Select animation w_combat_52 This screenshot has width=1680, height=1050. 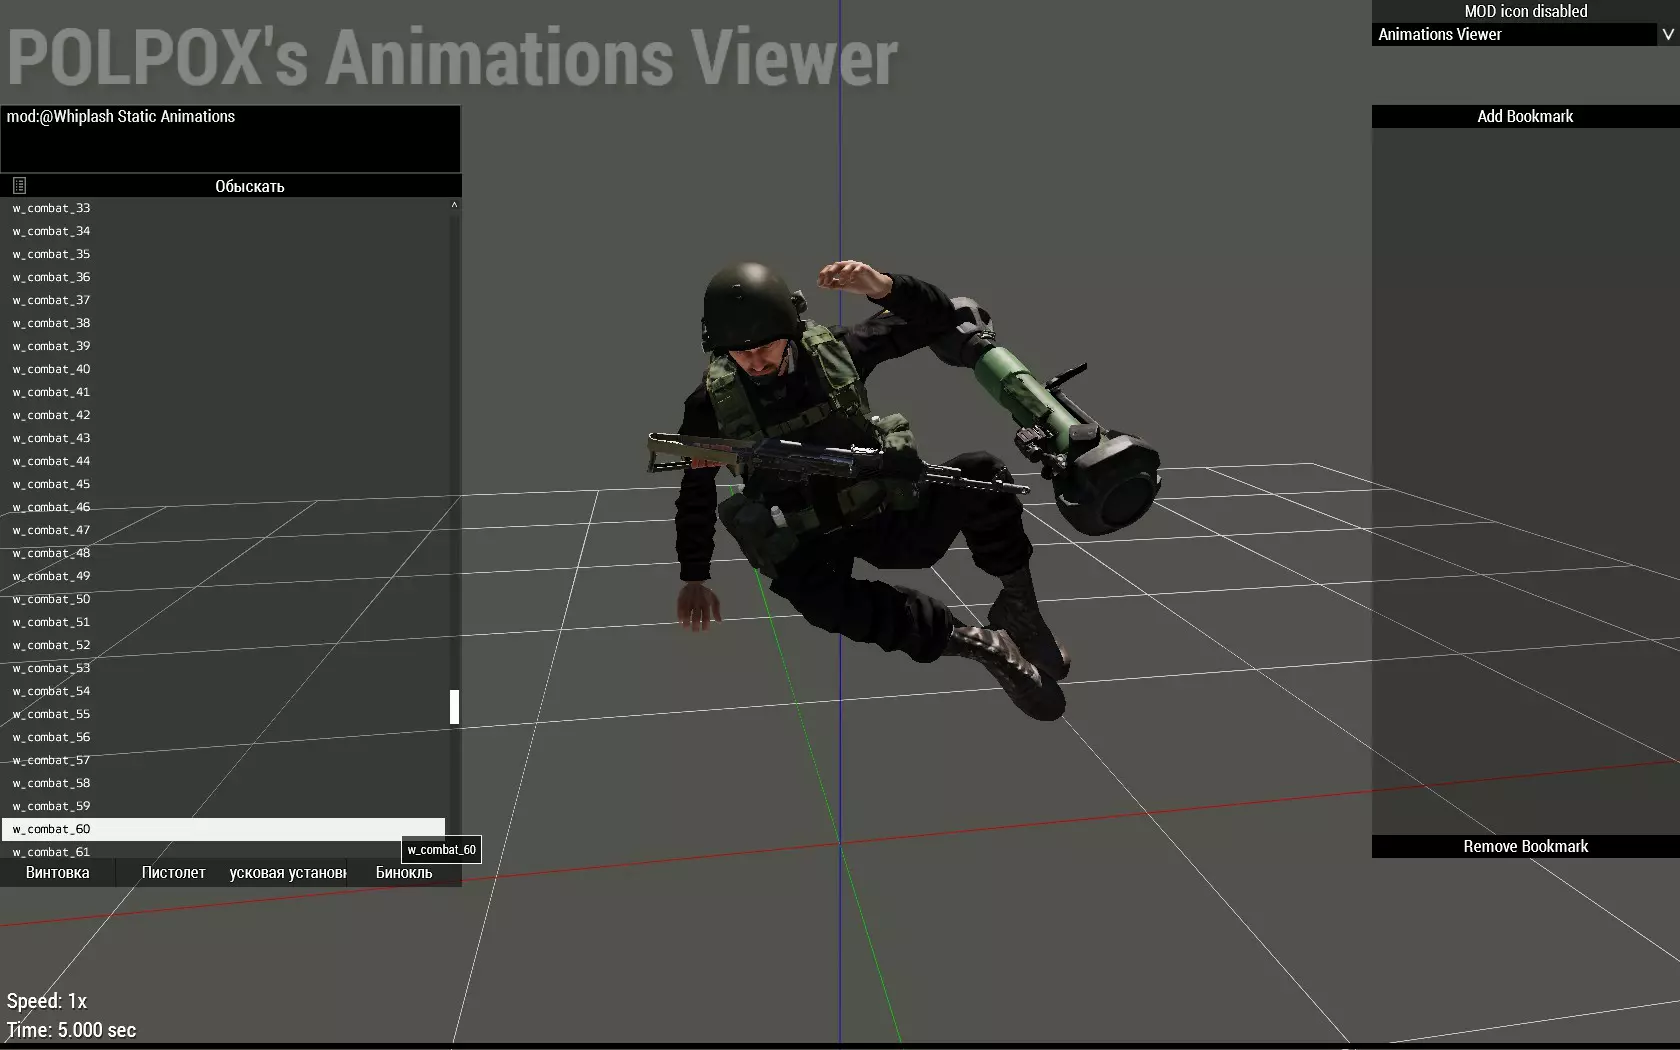(224, 645)
